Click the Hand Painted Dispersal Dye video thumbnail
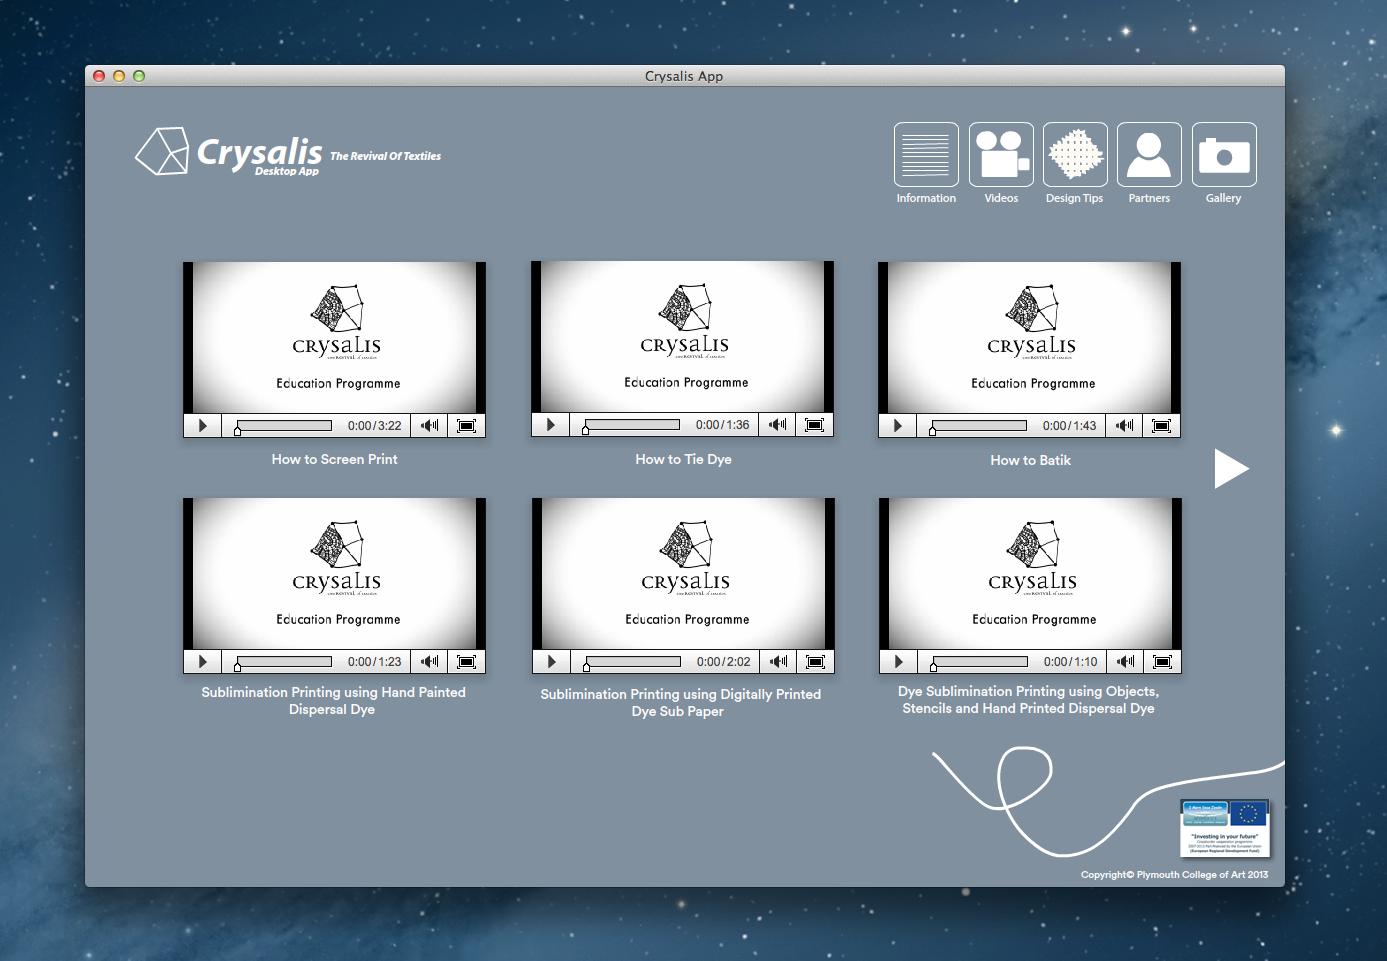Viewport: 1387px width, 961px height. 334,574
